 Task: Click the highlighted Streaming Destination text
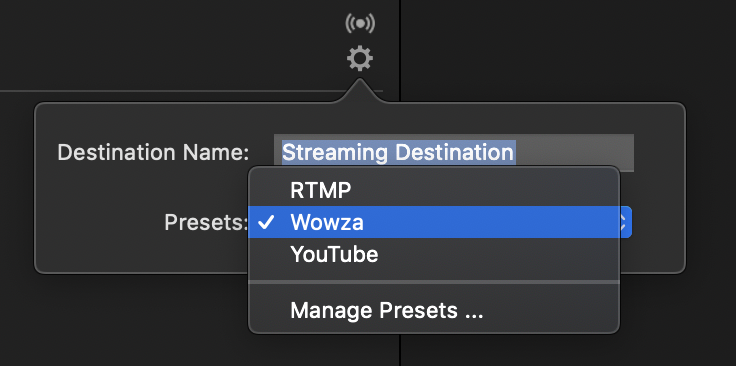[398, 152]
